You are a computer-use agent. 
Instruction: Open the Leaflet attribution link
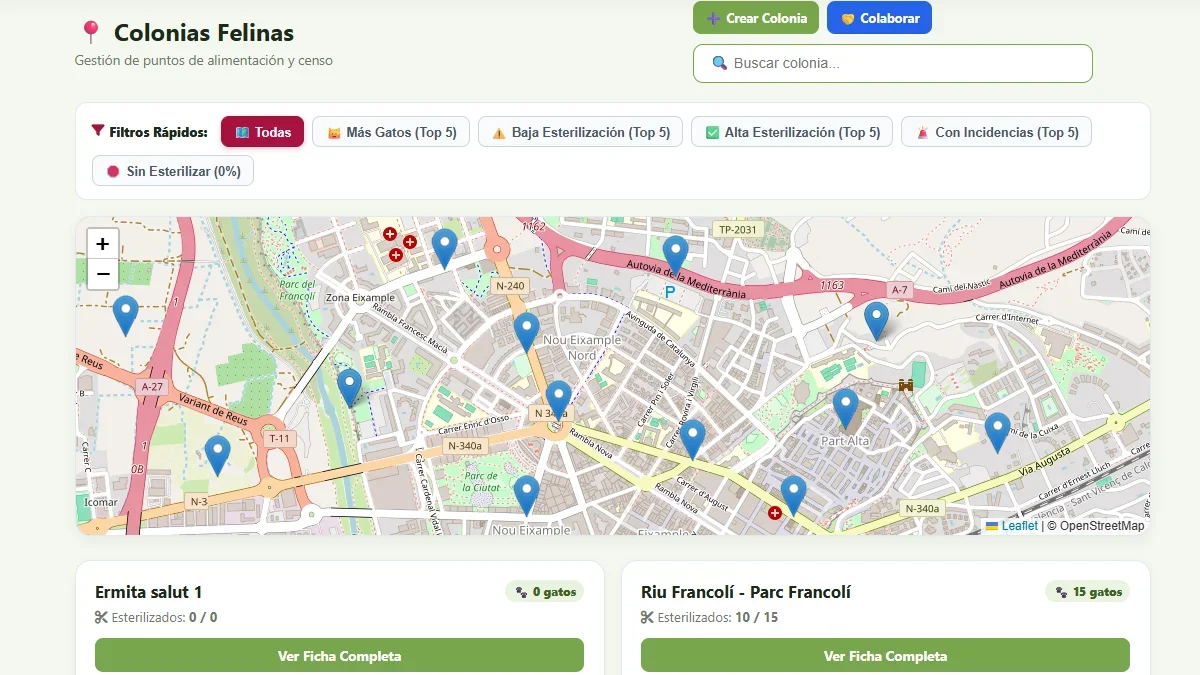[1012, 526]
